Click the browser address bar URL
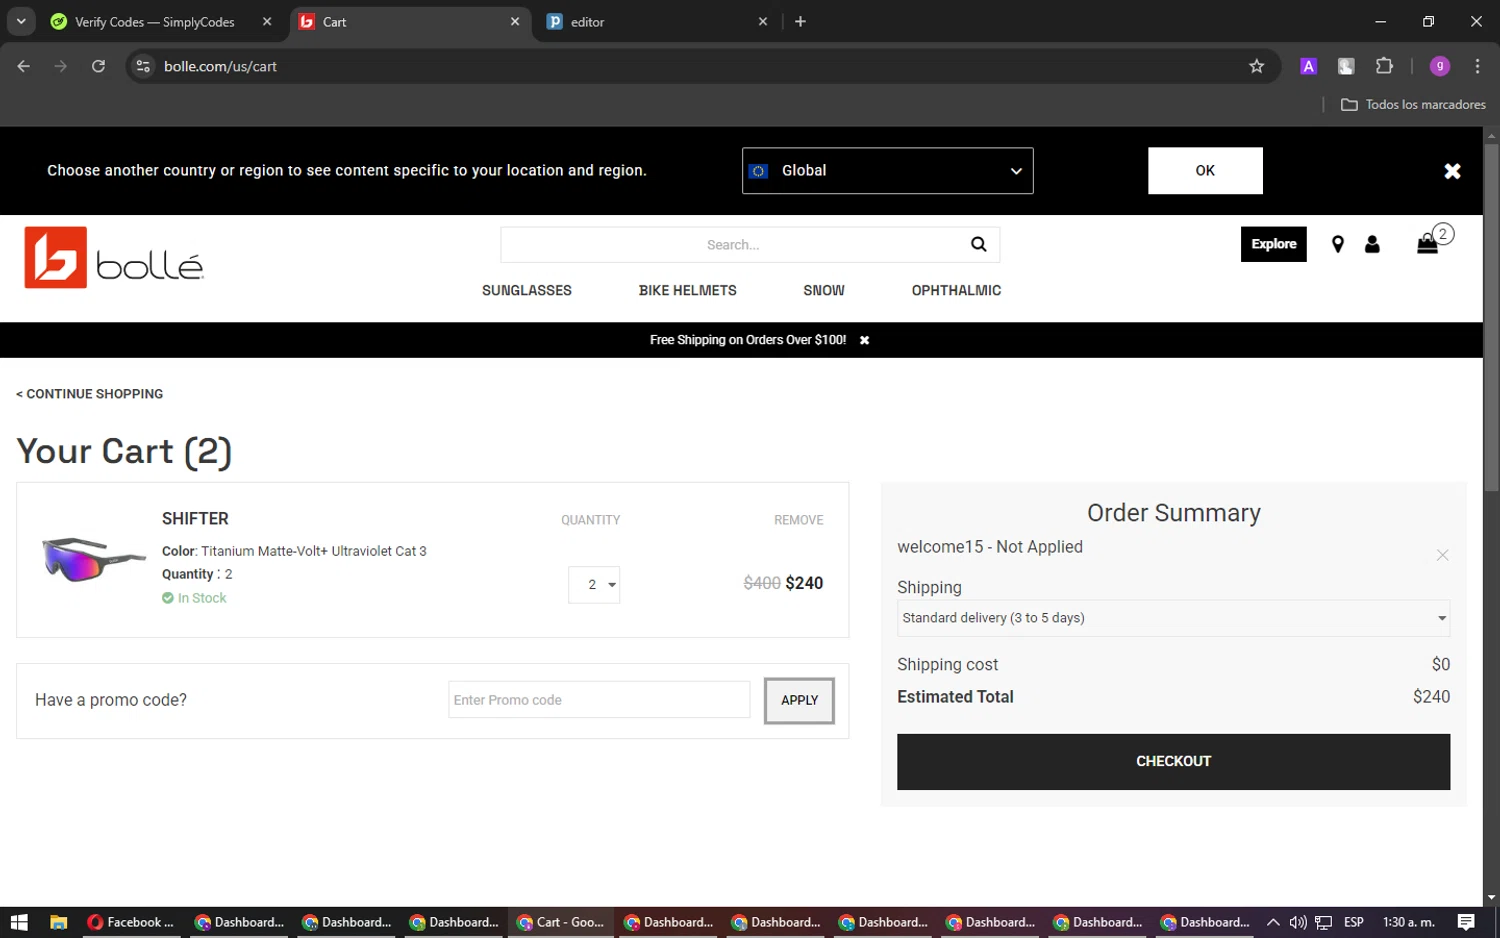The image size is (1500, 938). [x=220, y=66]
